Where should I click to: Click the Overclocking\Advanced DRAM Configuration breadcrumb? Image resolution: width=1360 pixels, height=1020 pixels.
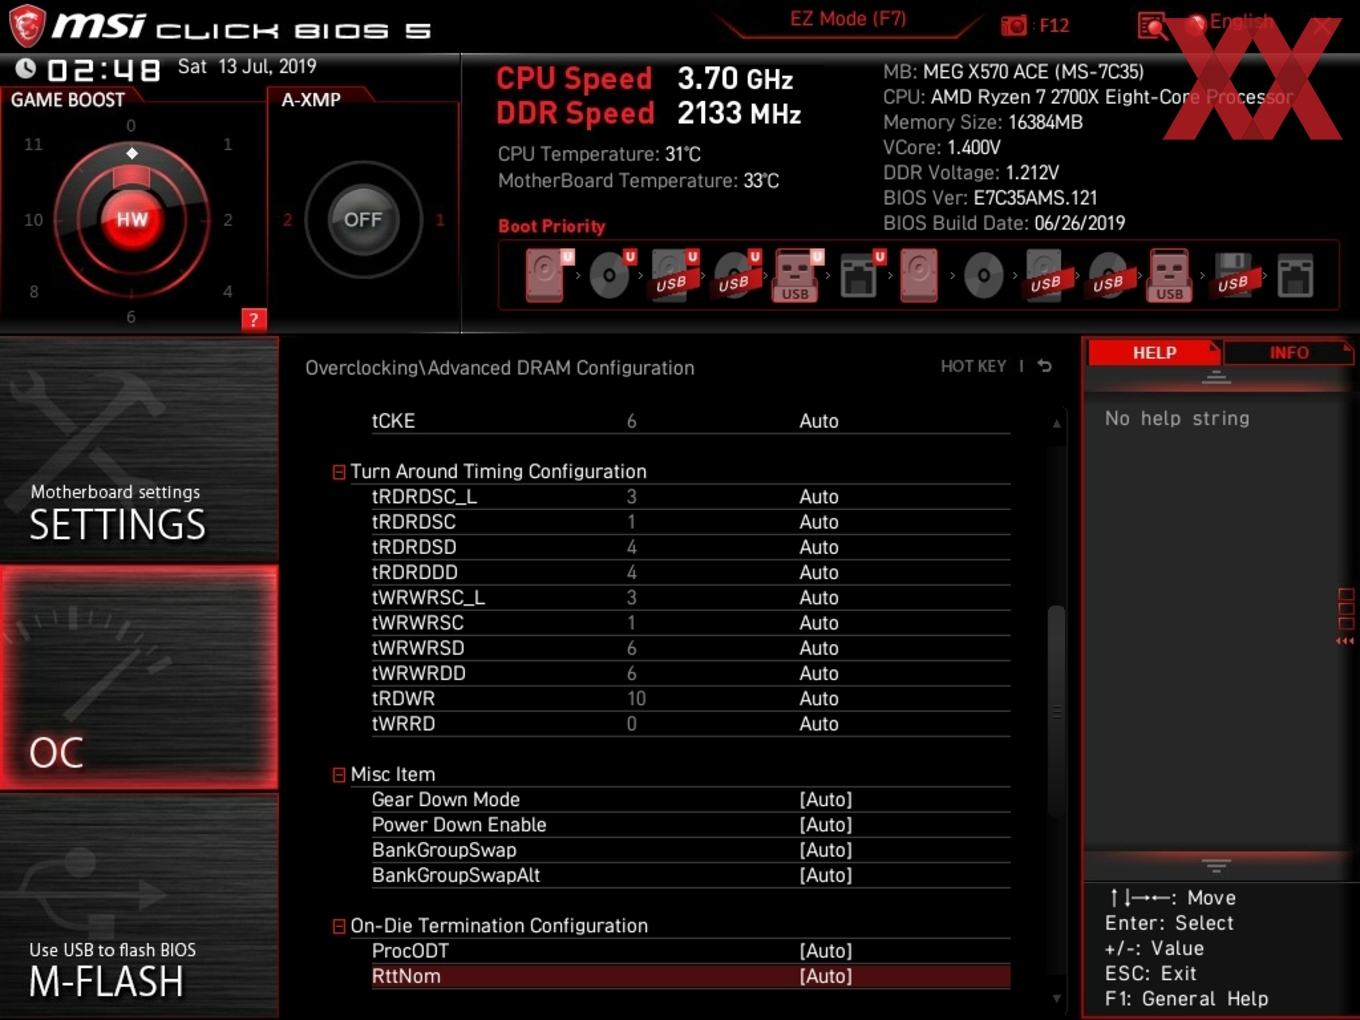tap(499, 368)
